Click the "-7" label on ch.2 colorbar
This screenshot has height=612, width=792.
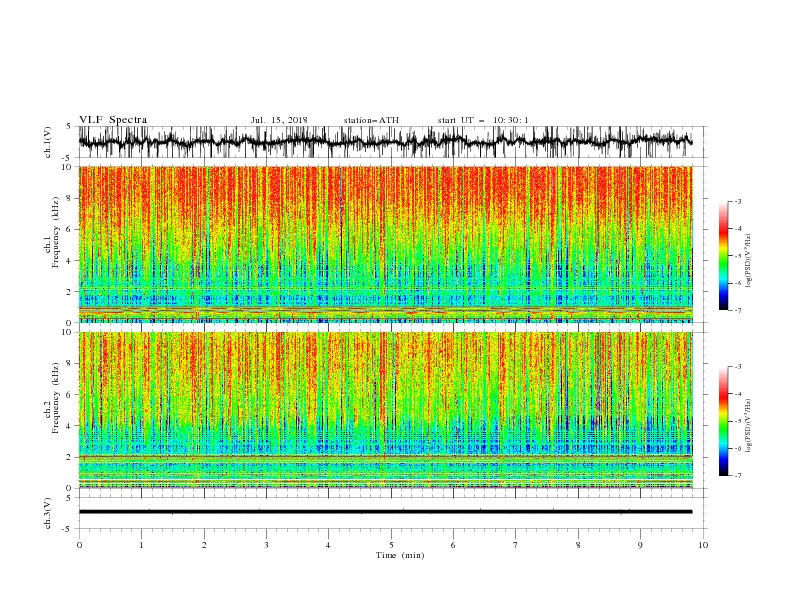[x=737, y=476]
